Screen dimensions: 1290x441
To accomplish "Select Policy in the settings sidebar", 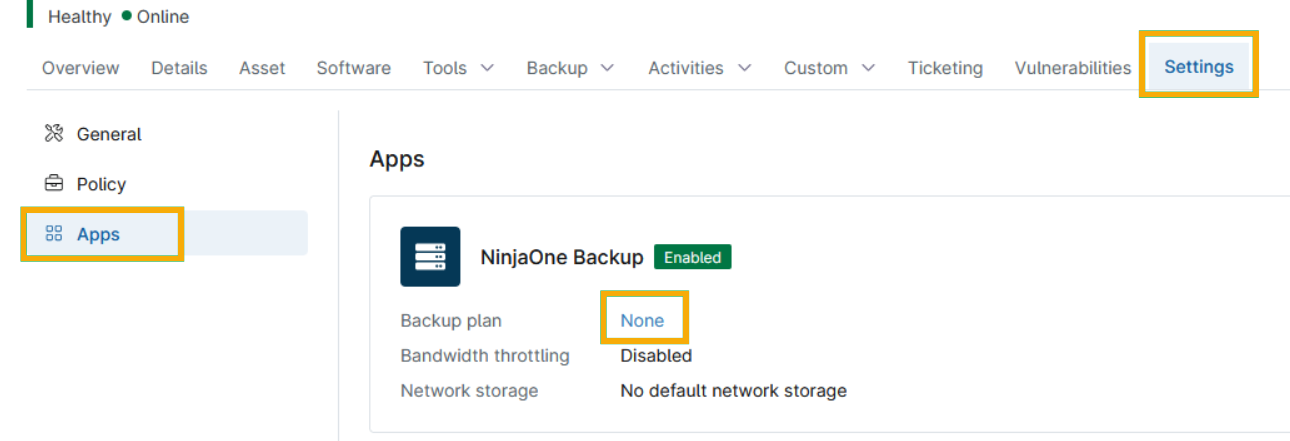I will [101, 184].
